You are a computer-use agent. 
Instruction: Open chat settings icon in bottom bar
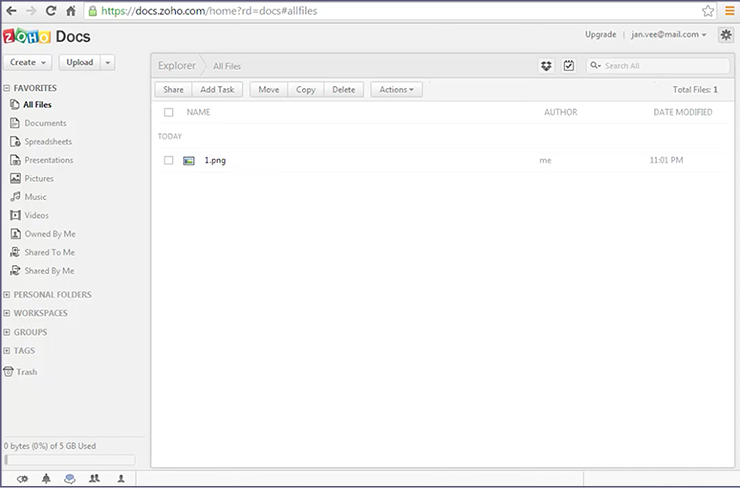tap(22, 479)
